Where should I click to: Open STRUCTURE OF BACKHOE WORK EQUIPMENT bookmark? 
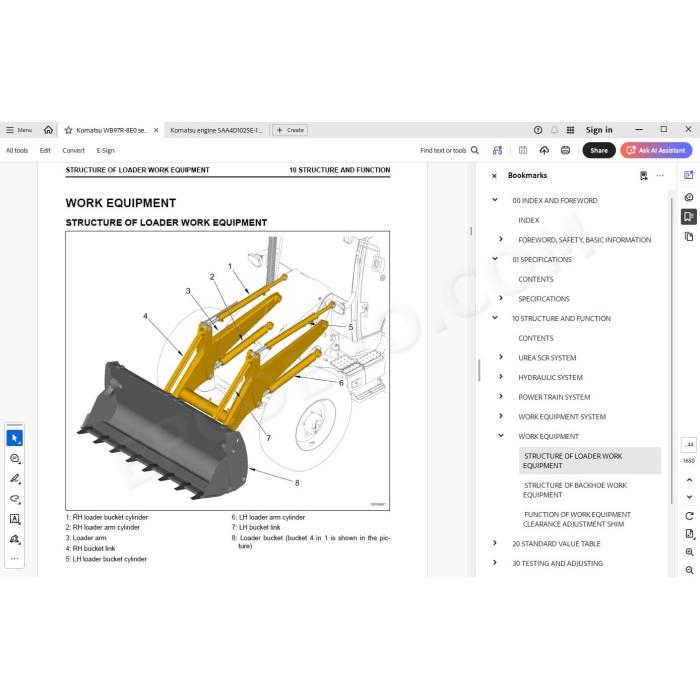pos(575,490)
